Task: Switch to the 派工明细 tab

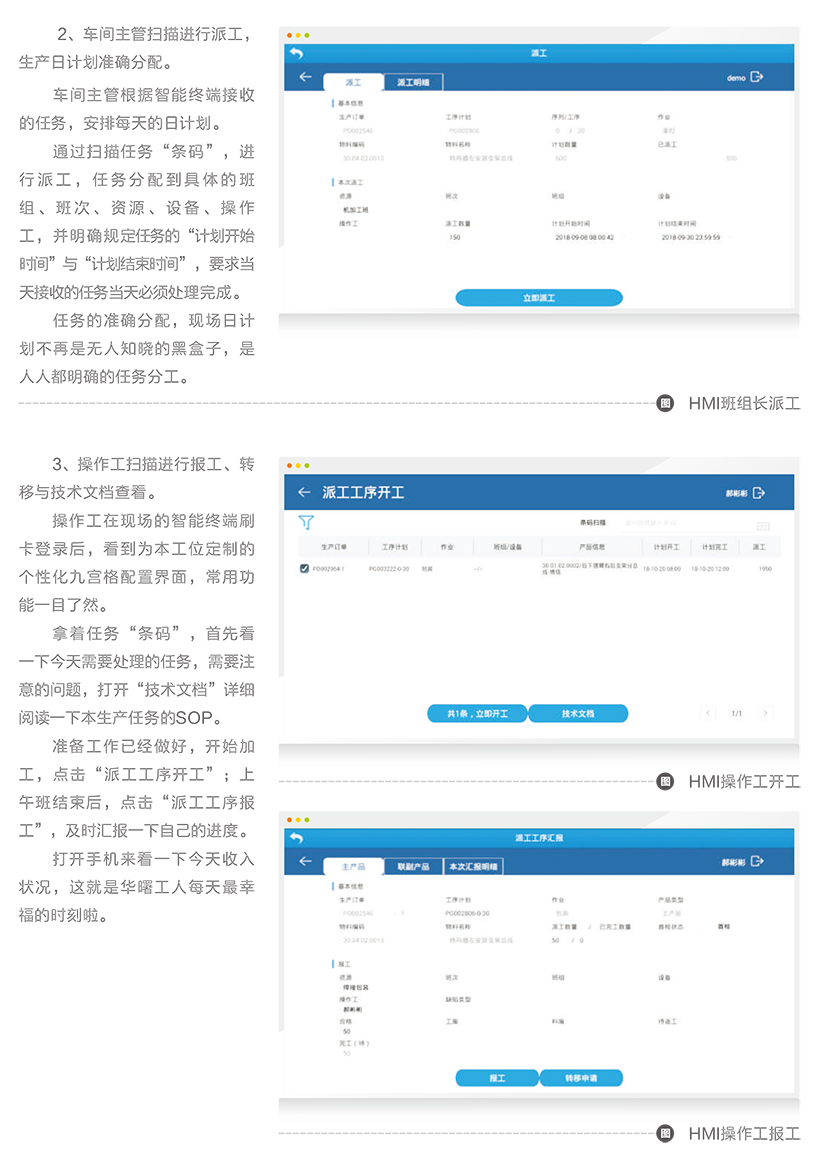Action: 412,83
